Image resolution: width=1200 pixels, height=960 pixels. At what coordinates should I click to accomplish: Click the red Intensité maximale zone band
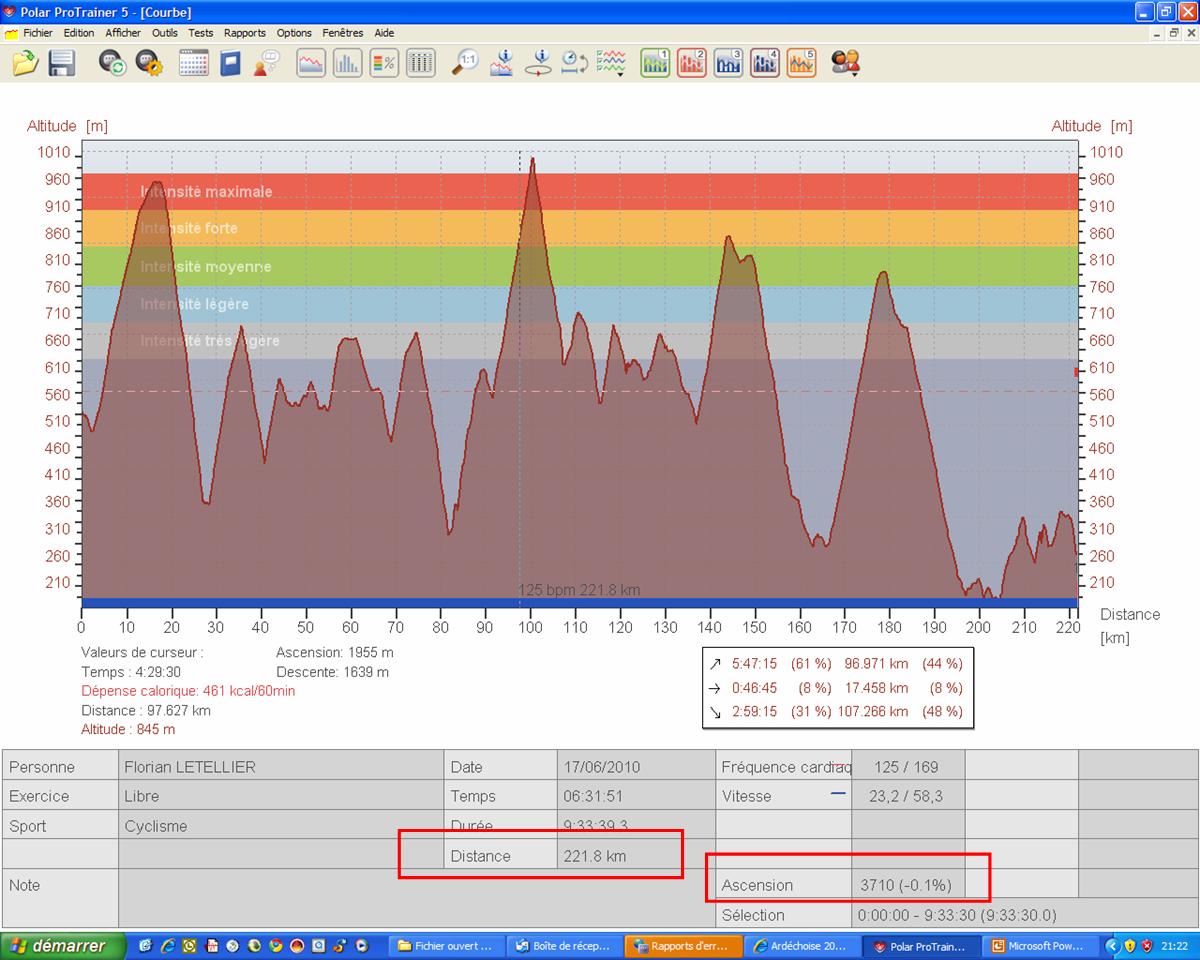(579, 192)
